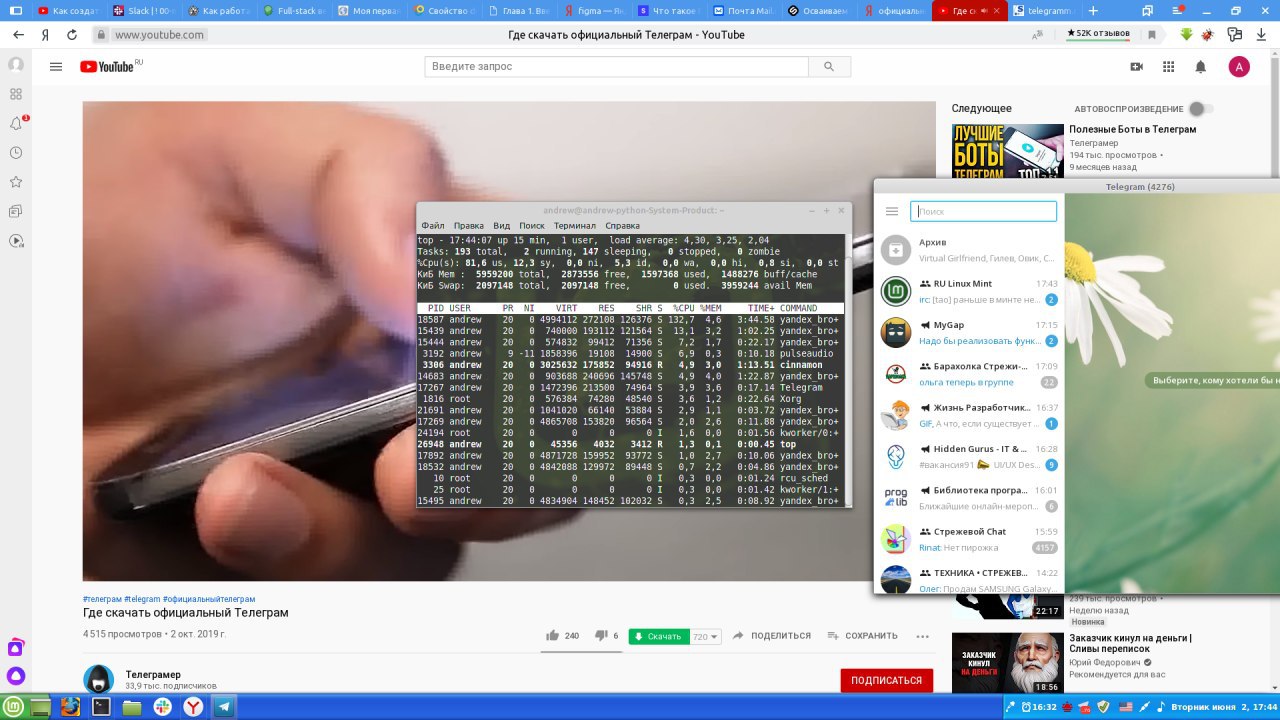Open Жизнь Разработчика chat
This screenshot has width=1280, height=720.
969,415
